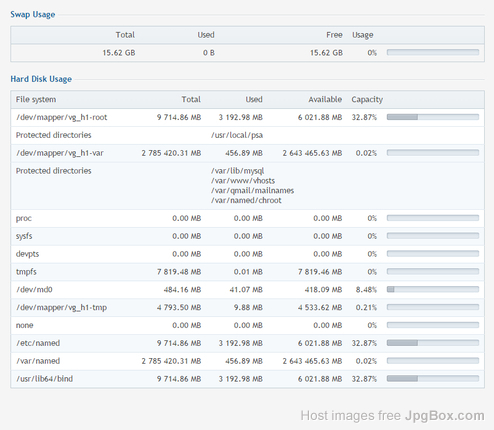The width and height of the screenshot is (494, 430).
Task: Click the /var/qmail/mailnames directory text
Action: (x=252, y=191)
